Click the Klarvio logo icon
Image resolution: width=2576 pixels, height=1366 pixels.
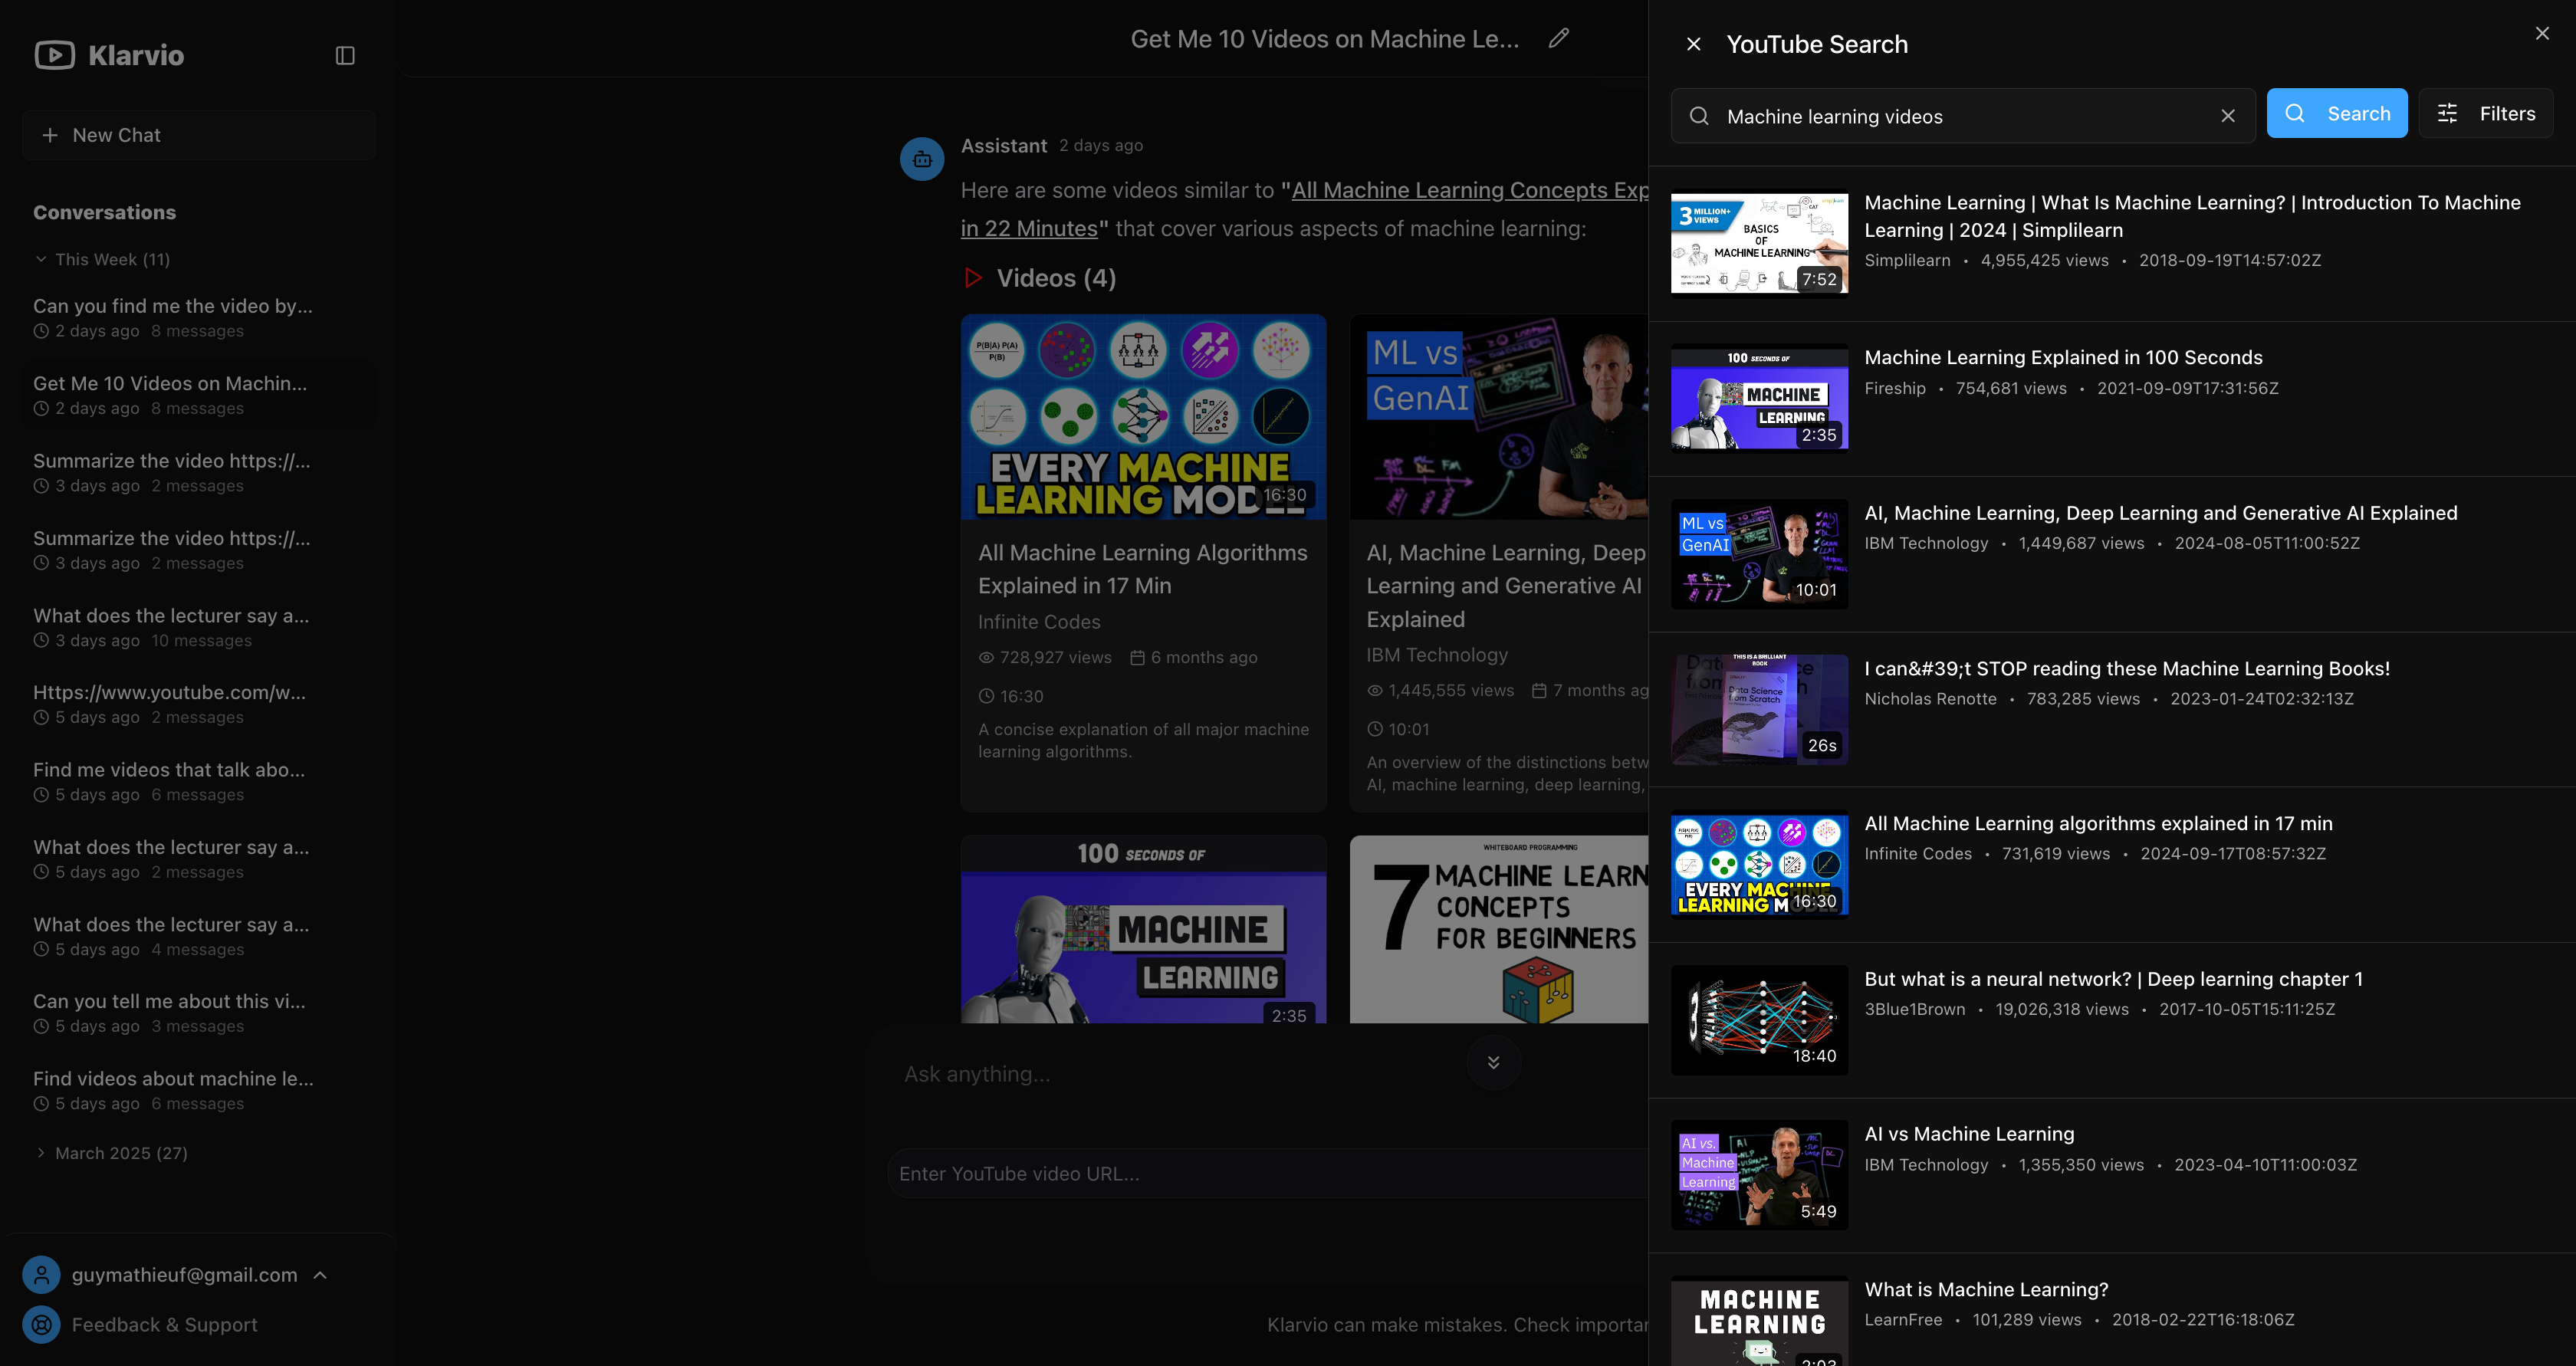click(54, 55)
